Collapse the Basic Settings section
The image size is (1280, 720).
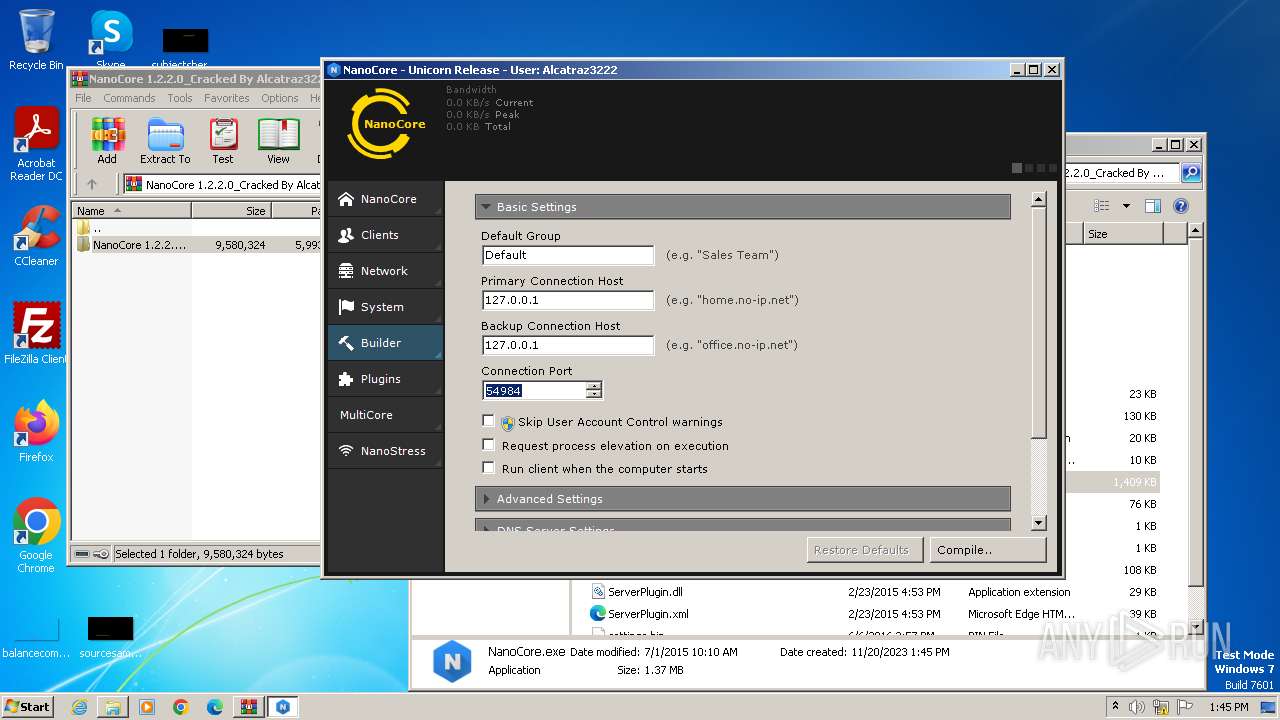click(x=743, y=207)
